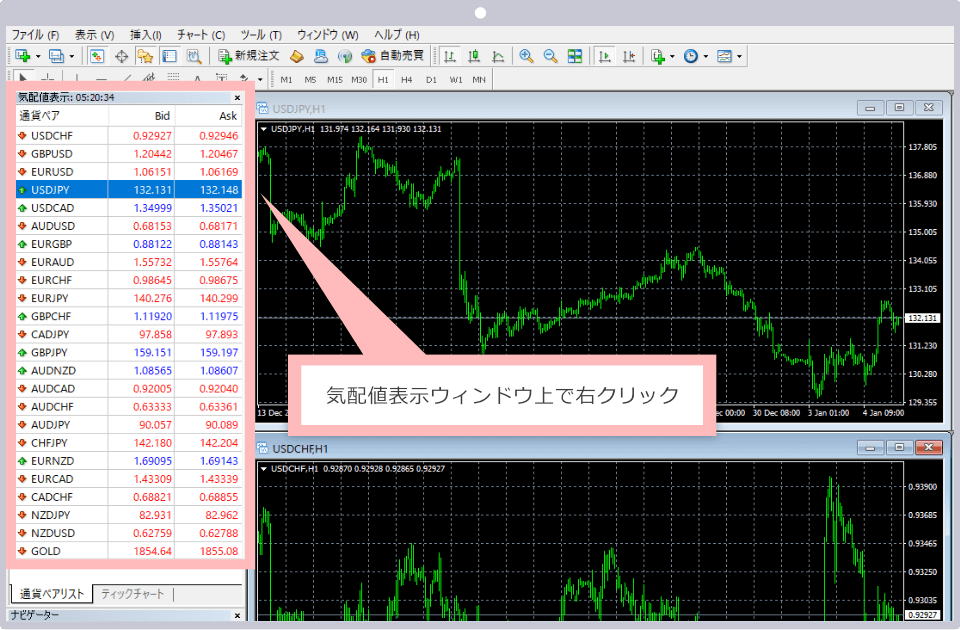Select the H4 timeframe button
The width and height of the screenshot is (960, 630).
coord(407,79)
